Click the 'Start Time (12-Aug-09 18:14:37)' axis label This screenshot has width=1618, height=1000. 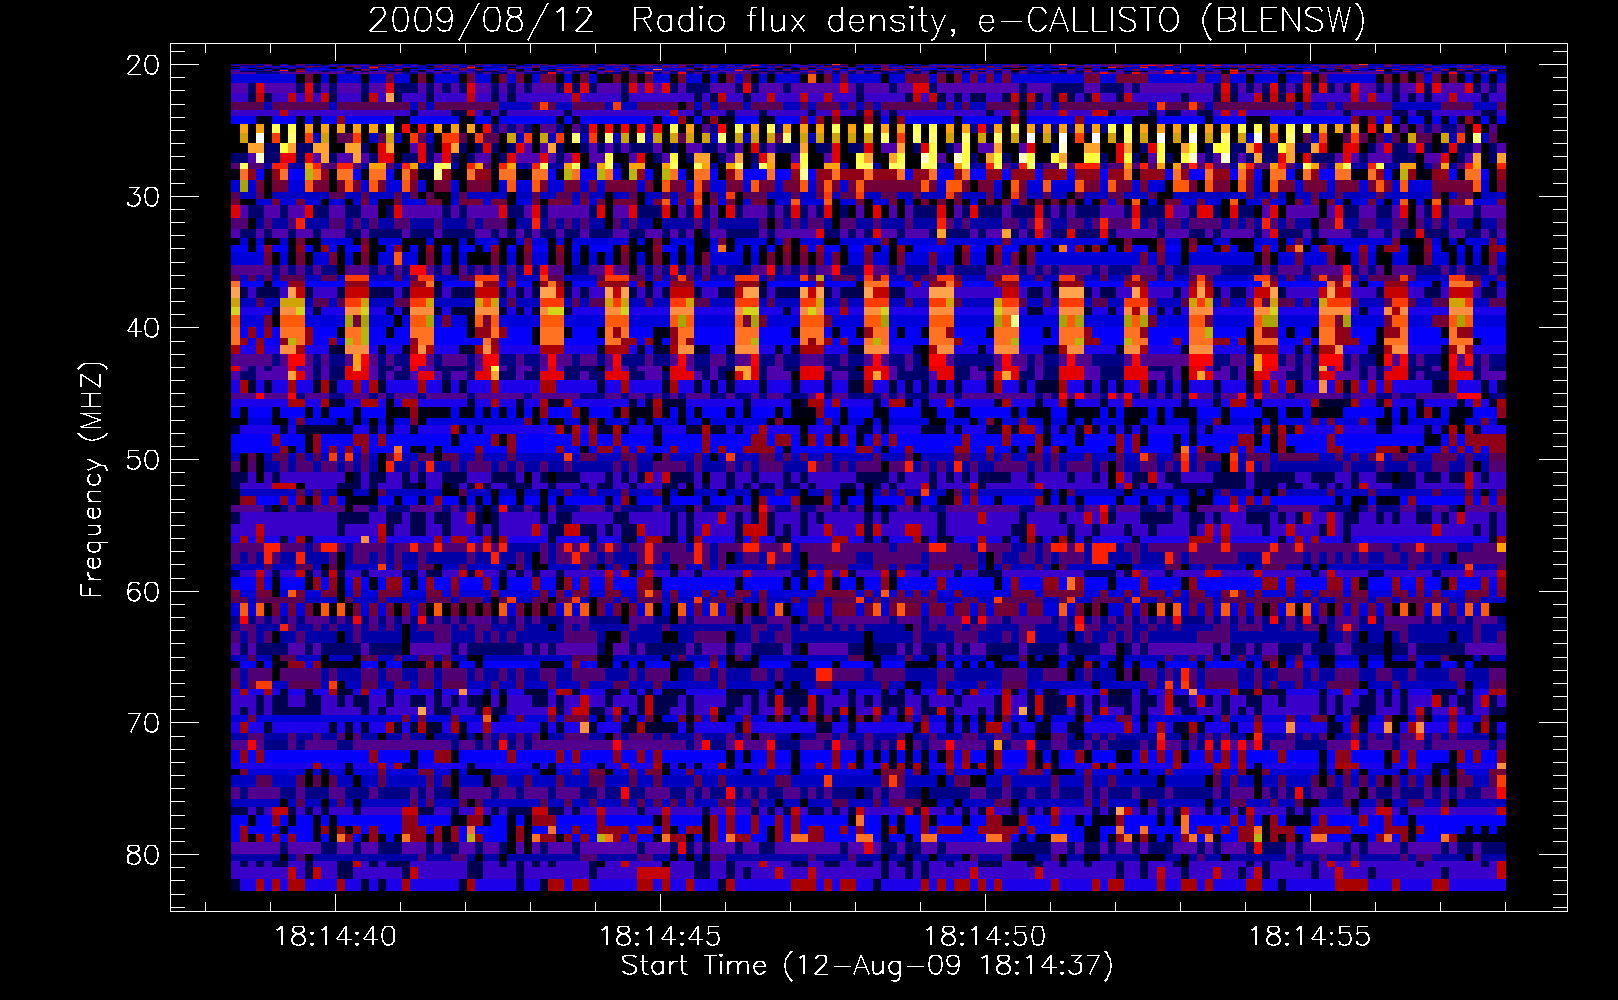(x=867, y=966)
